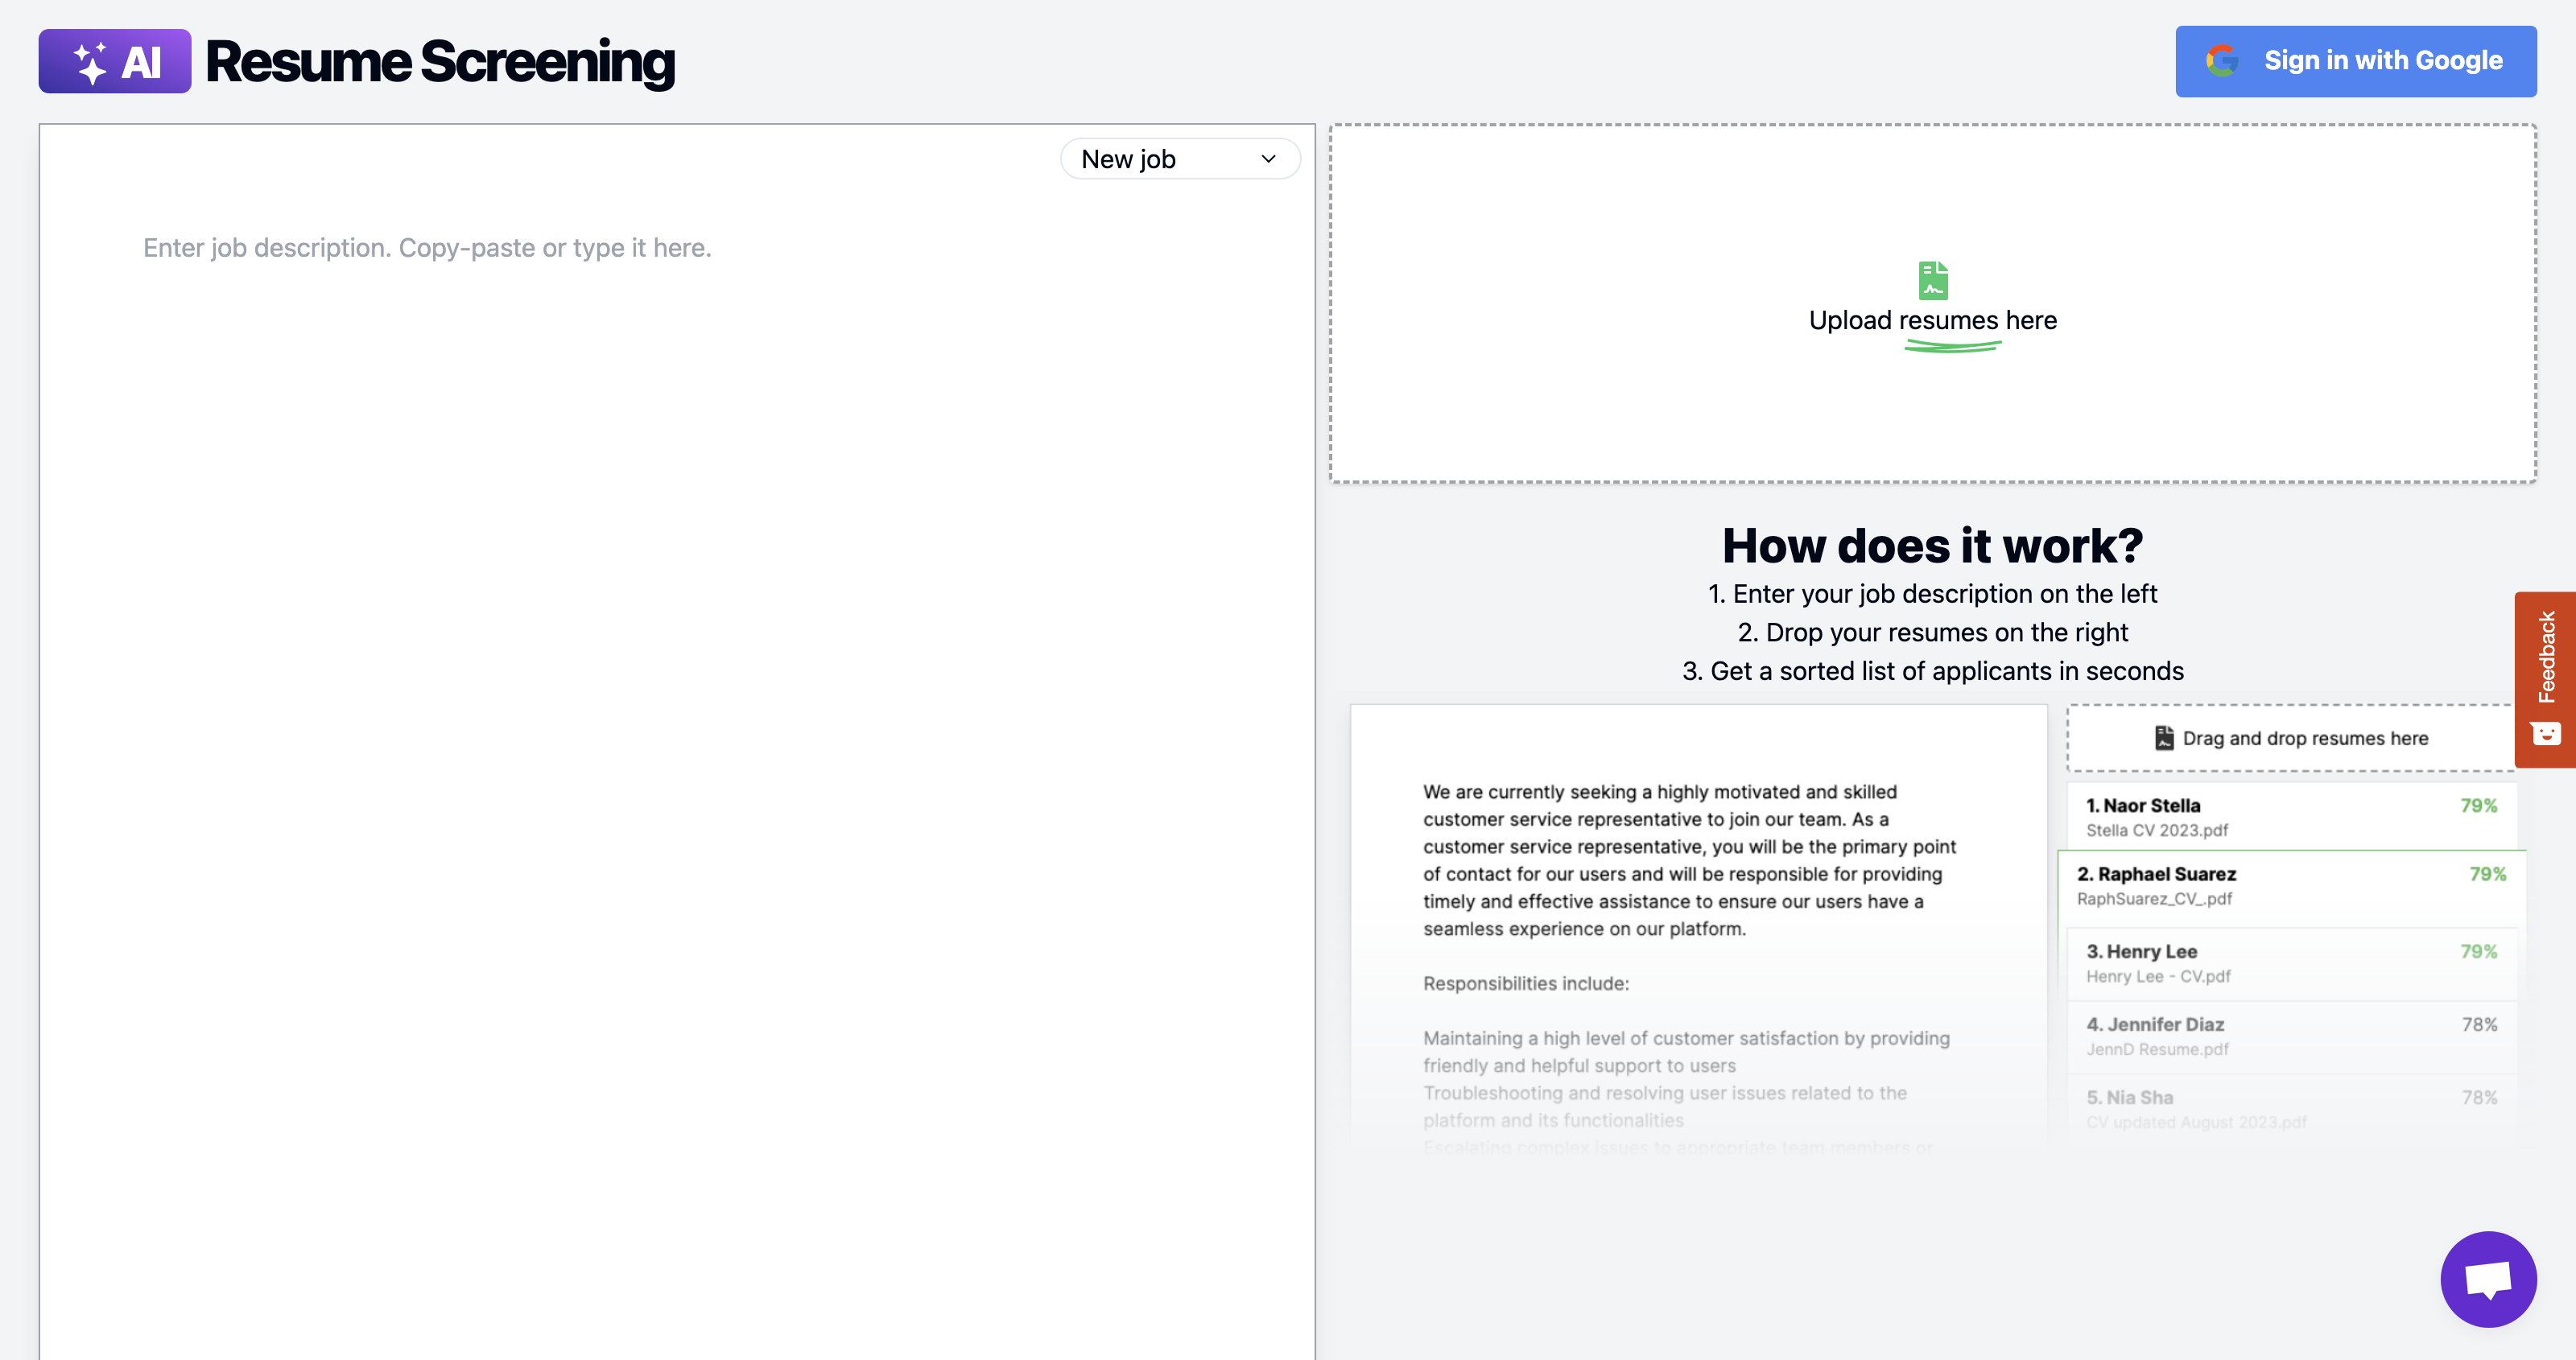The height and width of the screenshot is (1360, 2576).
Task: Click the 'Responsibilities include:' text in demo
Action: click(x=1526, y=984)
